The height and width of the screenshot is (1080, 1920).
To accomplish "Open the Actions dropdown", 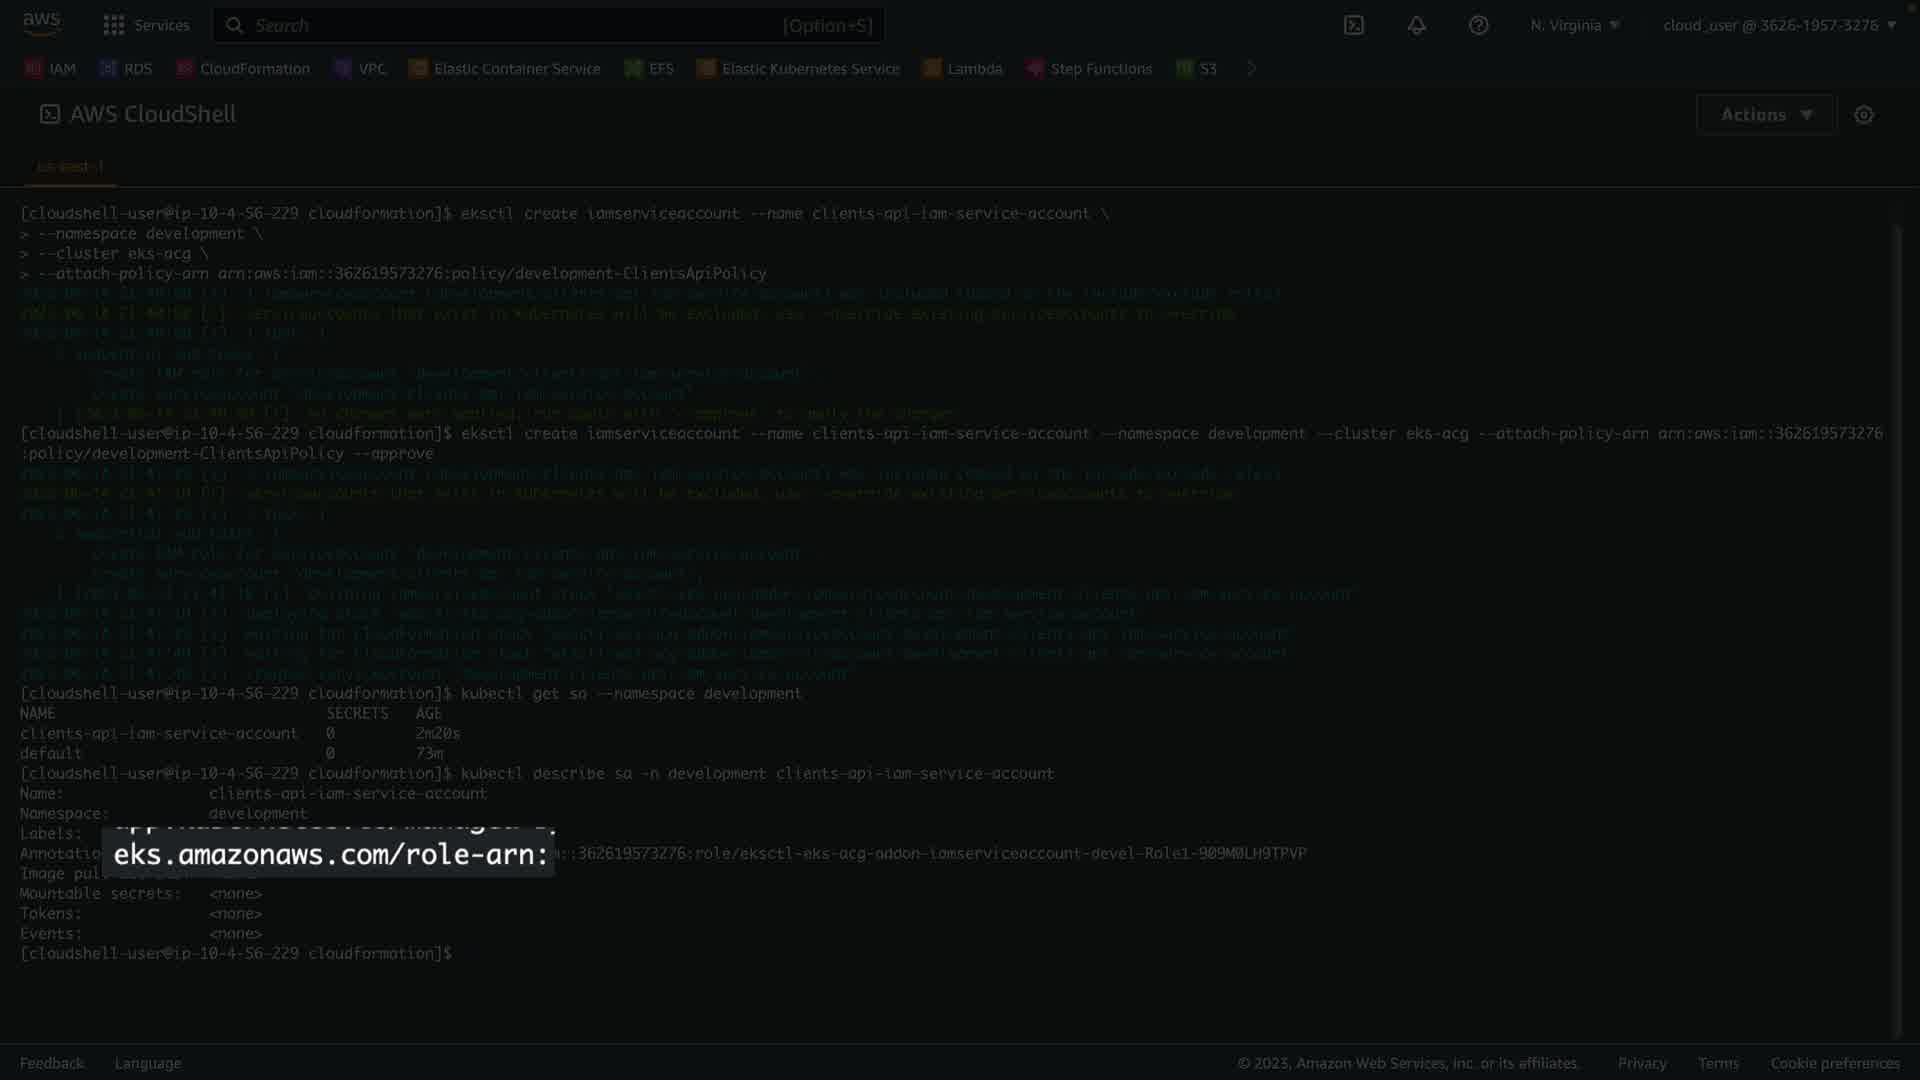I will click(x=1765, y=115).
